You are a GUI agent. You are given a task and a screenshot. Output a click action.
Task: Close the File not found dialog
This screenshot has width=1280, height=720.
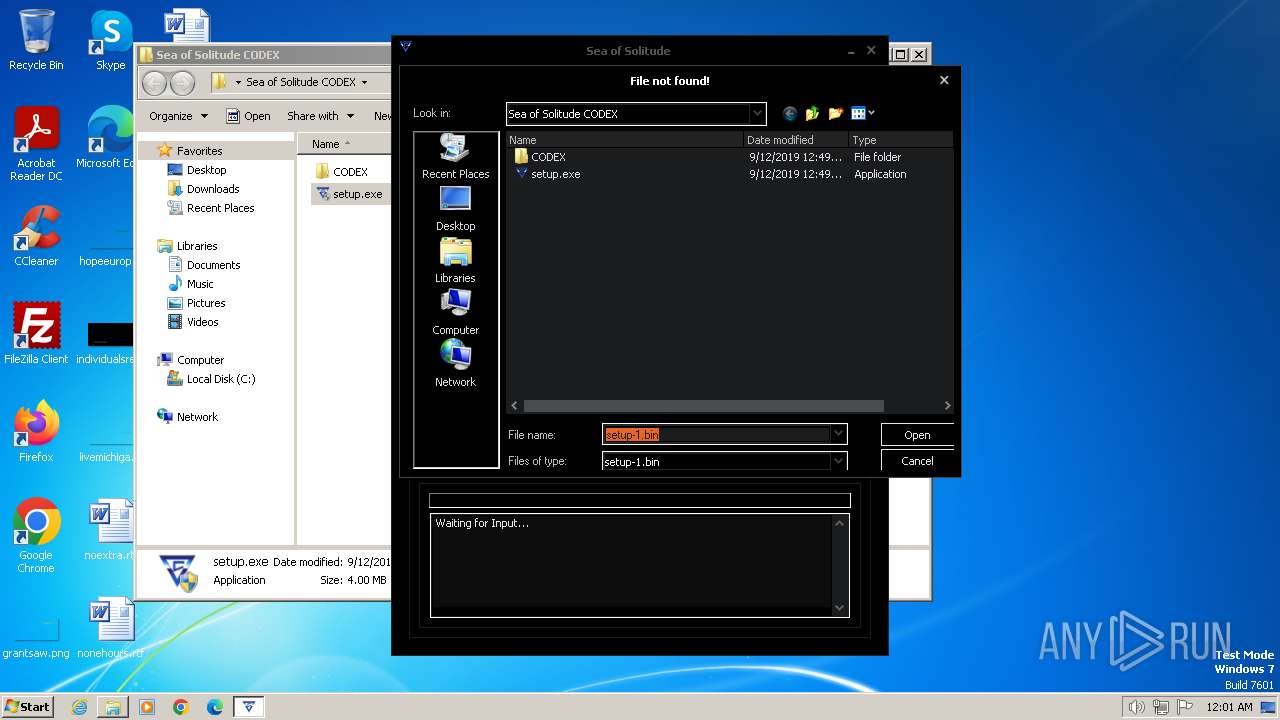click(944, 80)
